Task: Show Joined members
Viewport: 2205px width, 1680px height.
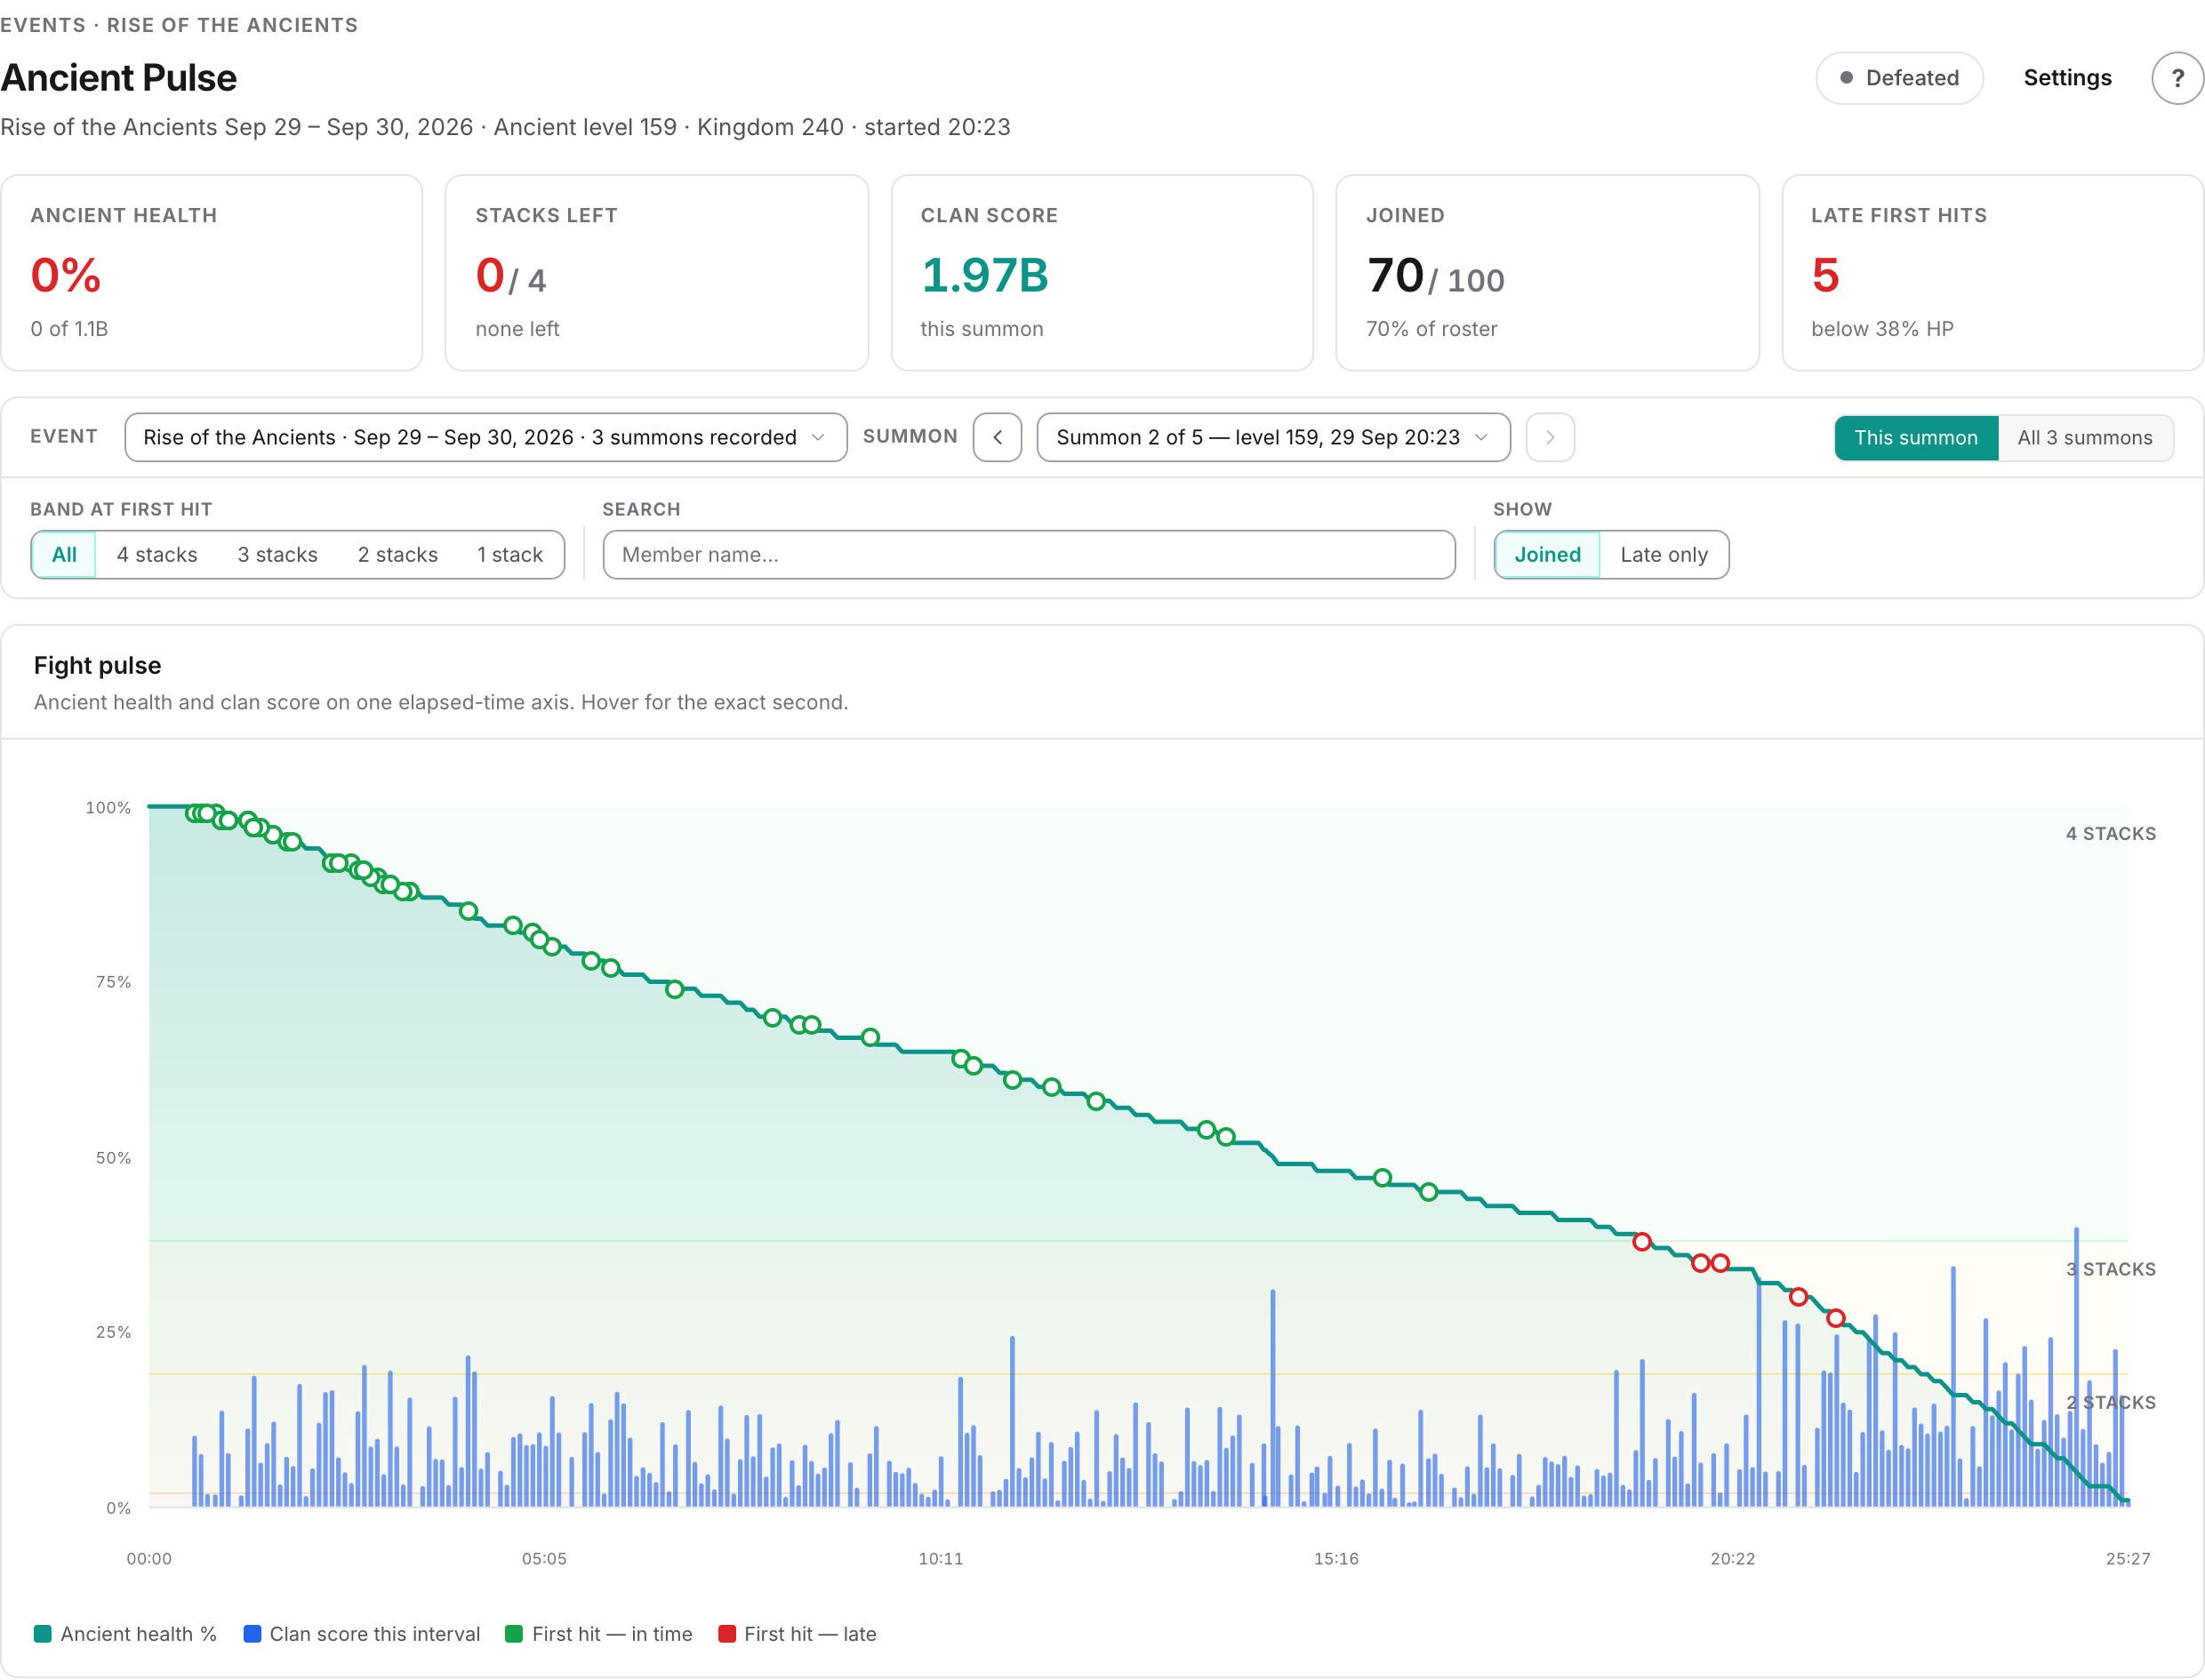Action: (1547, 554)
